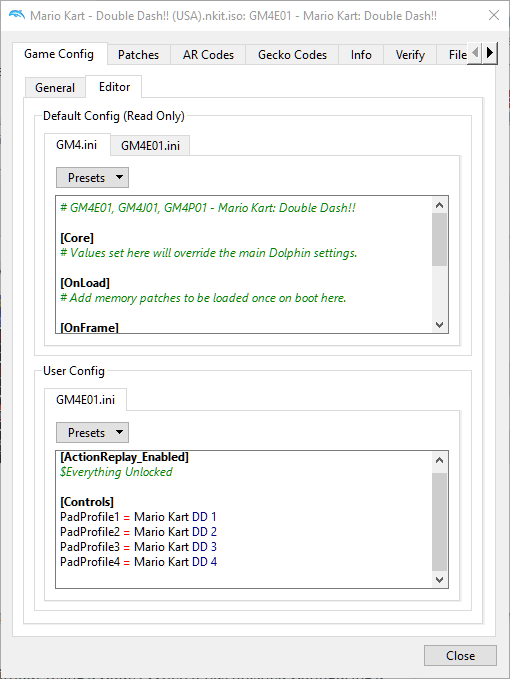The height and width of the screenshot is (679, 510).
Task: Click the [OnFrame] section header
Action: click(x=89, y=327)
